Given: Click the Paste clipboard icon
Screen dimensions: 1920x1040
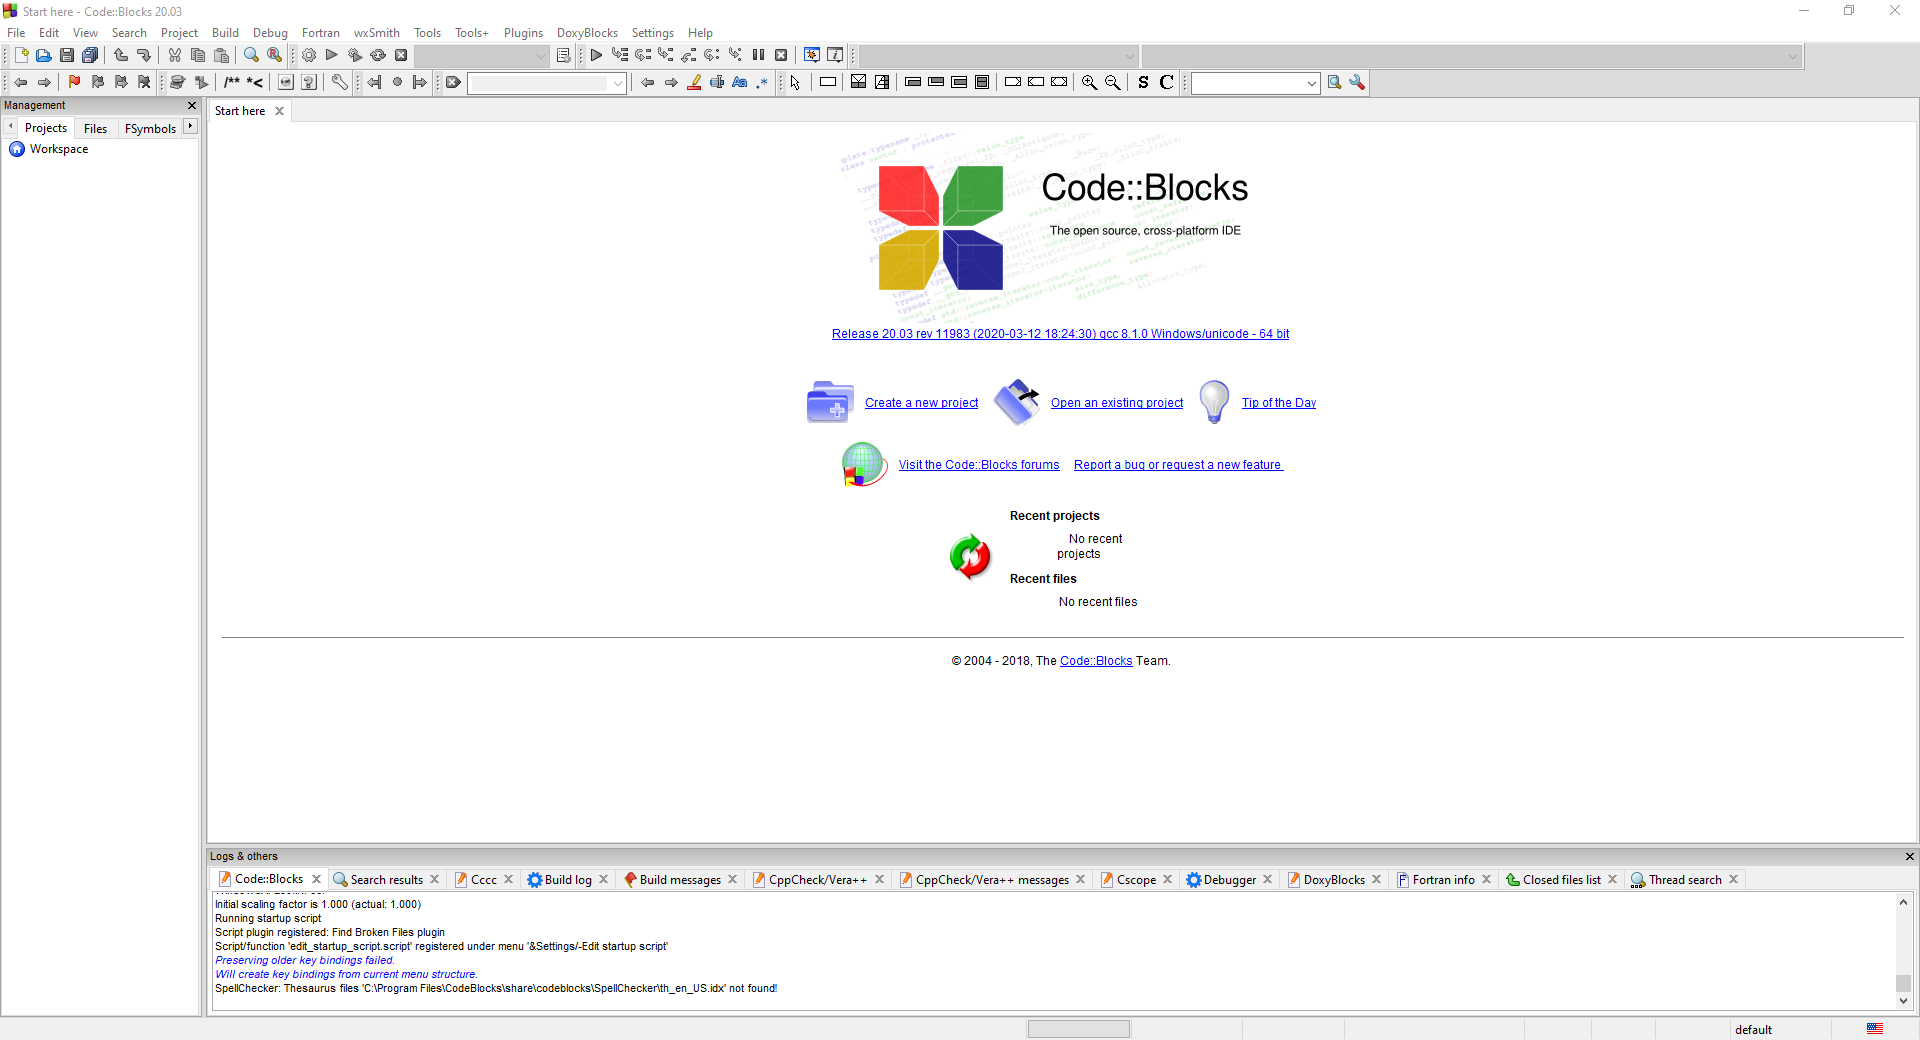Looking at the screenshot, I should [x=222, y=55].
